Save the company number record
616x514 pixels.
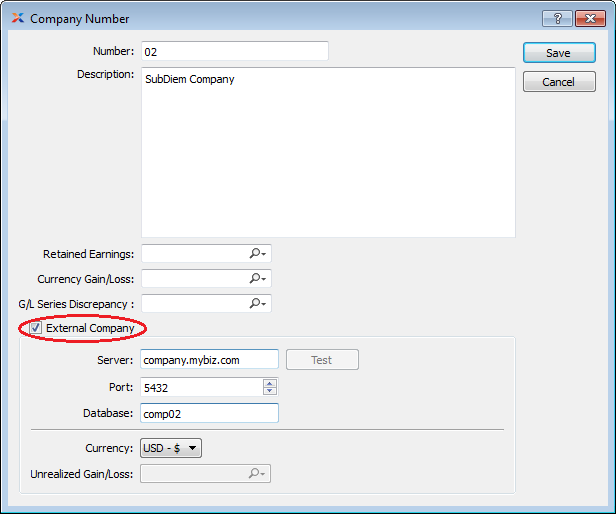click(x=558, y=53)
